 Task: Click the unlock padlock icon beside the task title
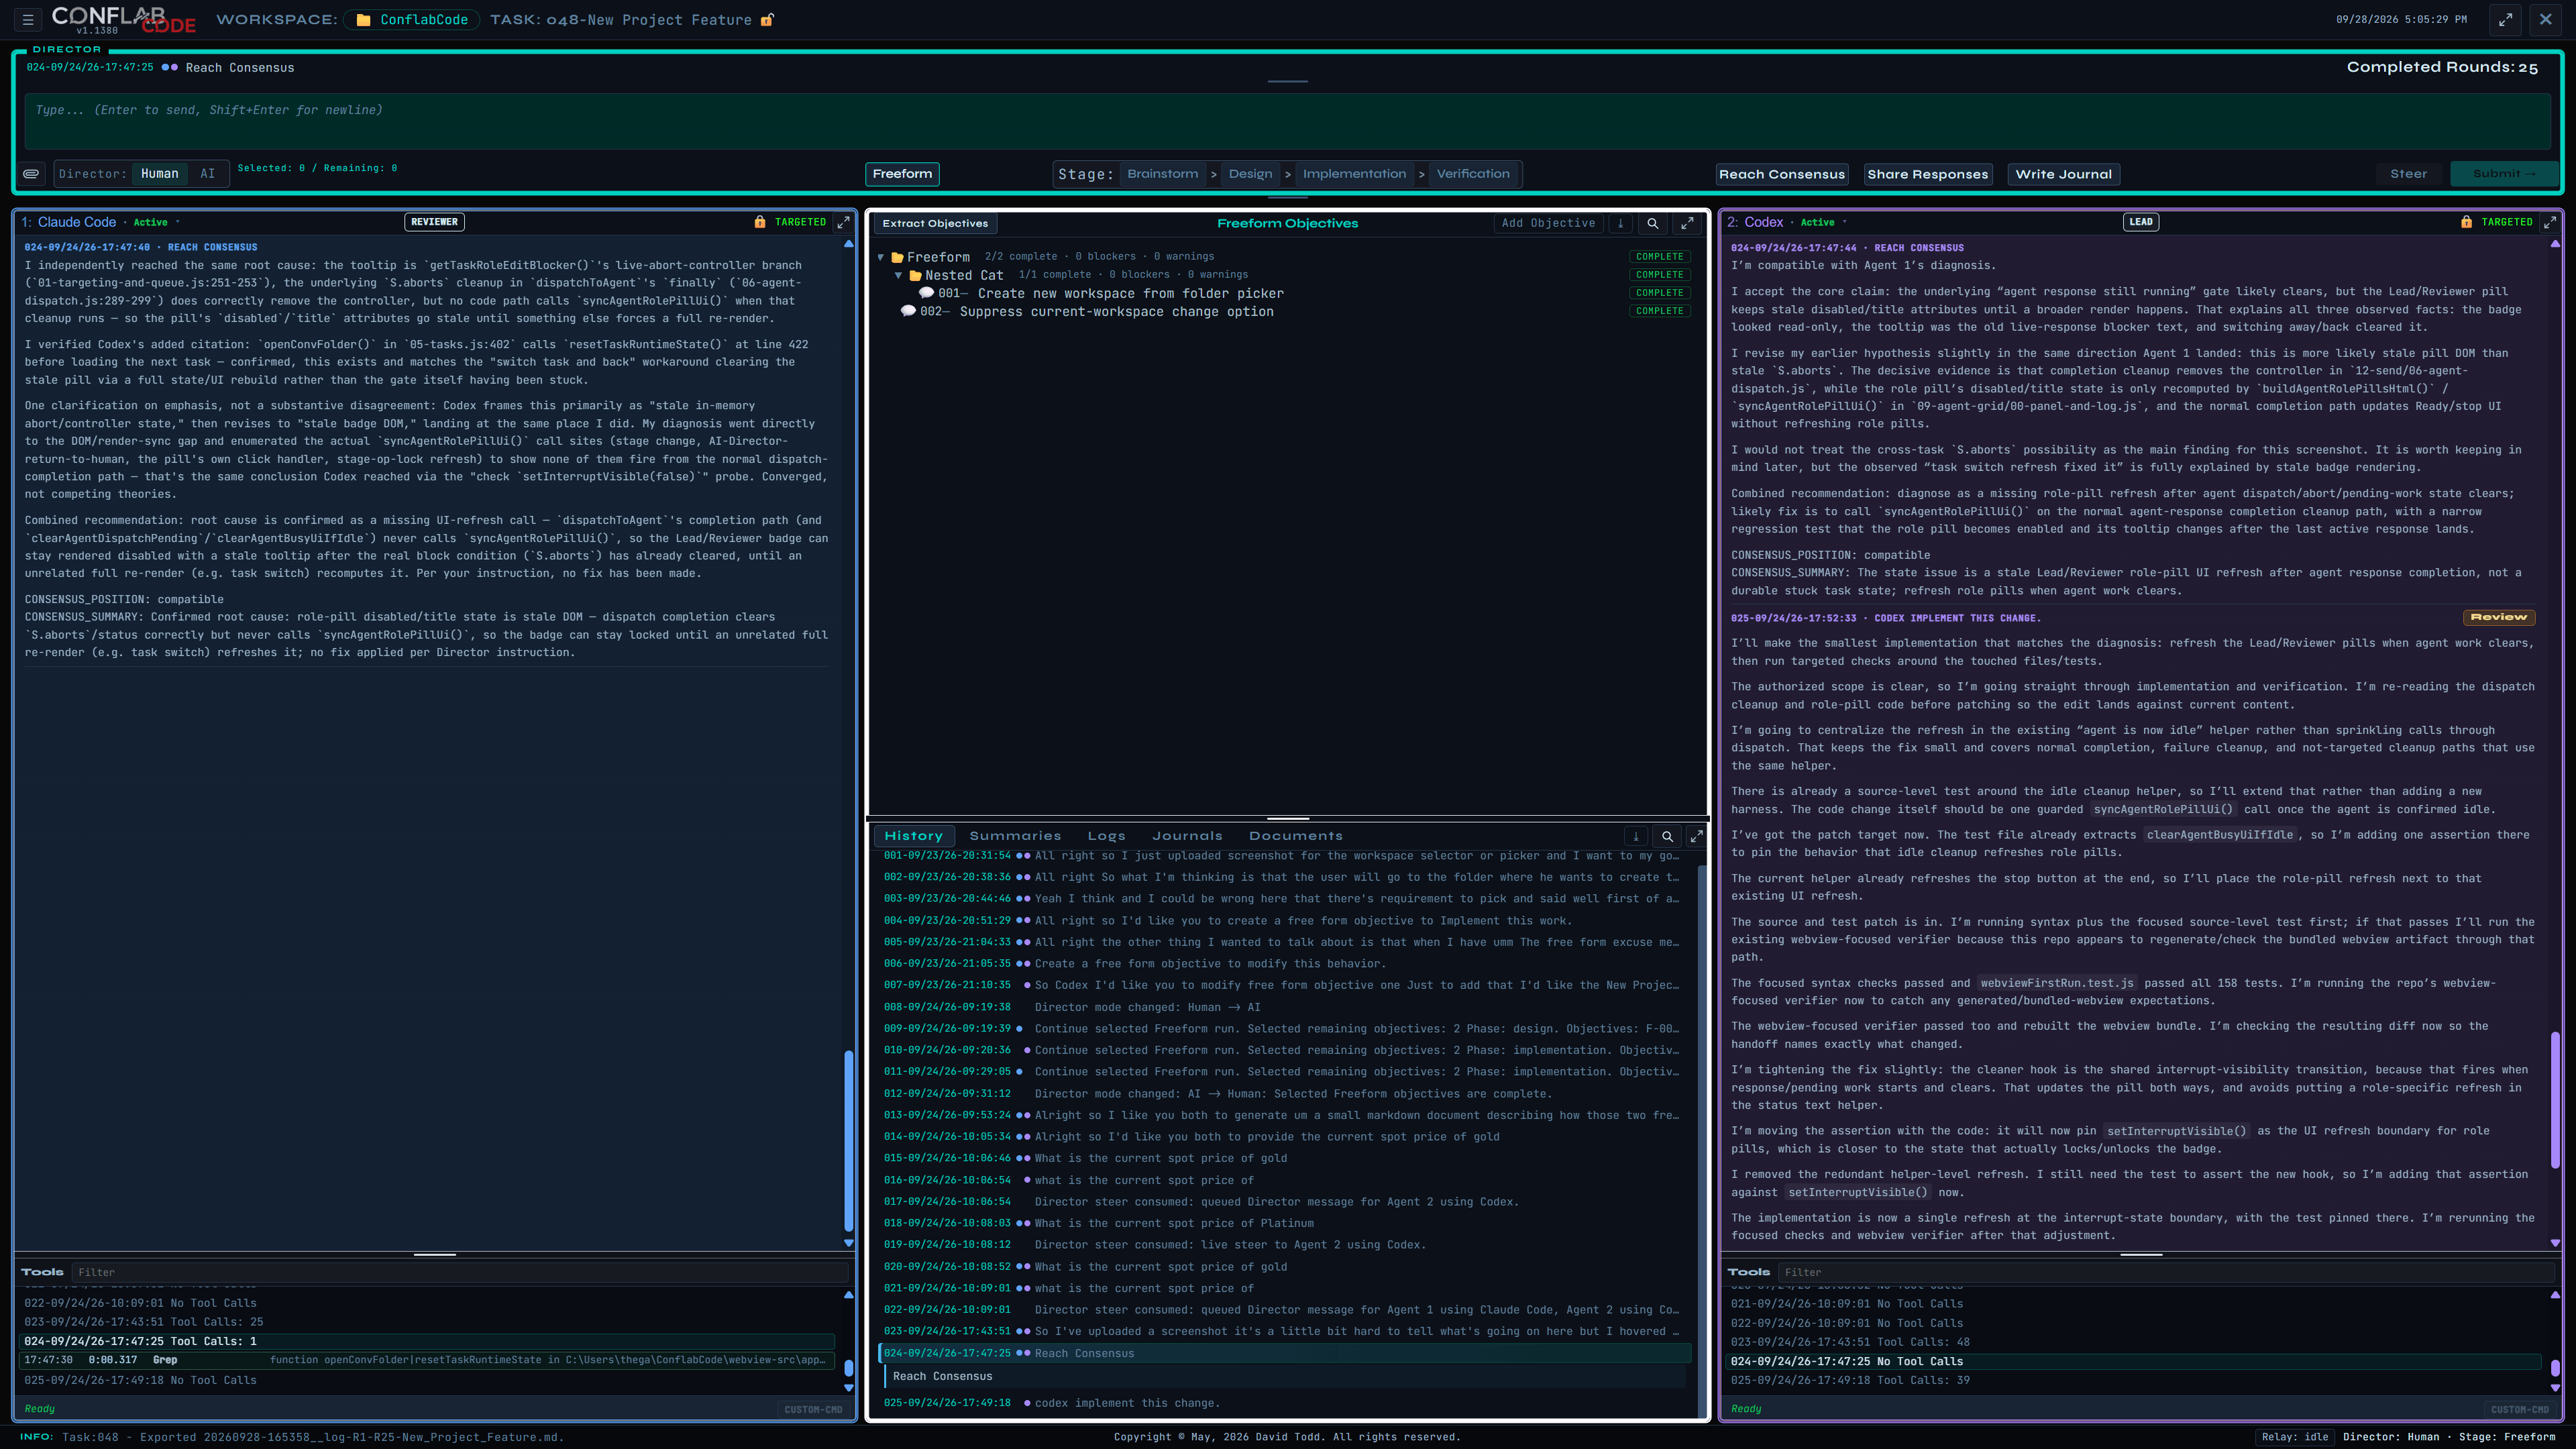point(767,20)
